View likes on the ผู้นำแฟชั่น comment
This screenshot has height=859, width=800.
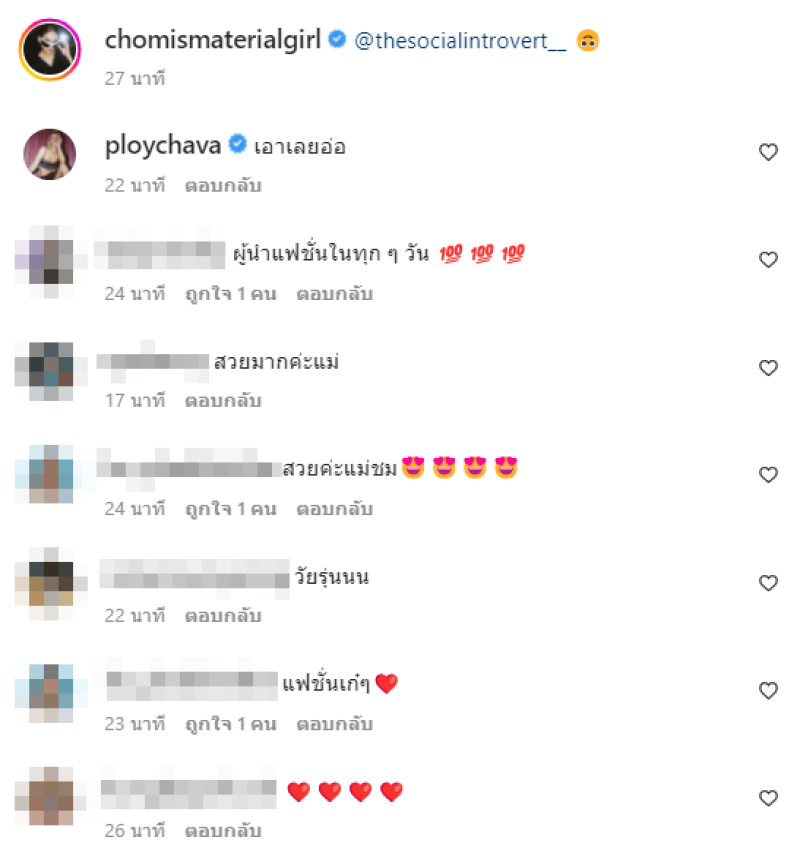pyautogui.click(x=231, y=294)
